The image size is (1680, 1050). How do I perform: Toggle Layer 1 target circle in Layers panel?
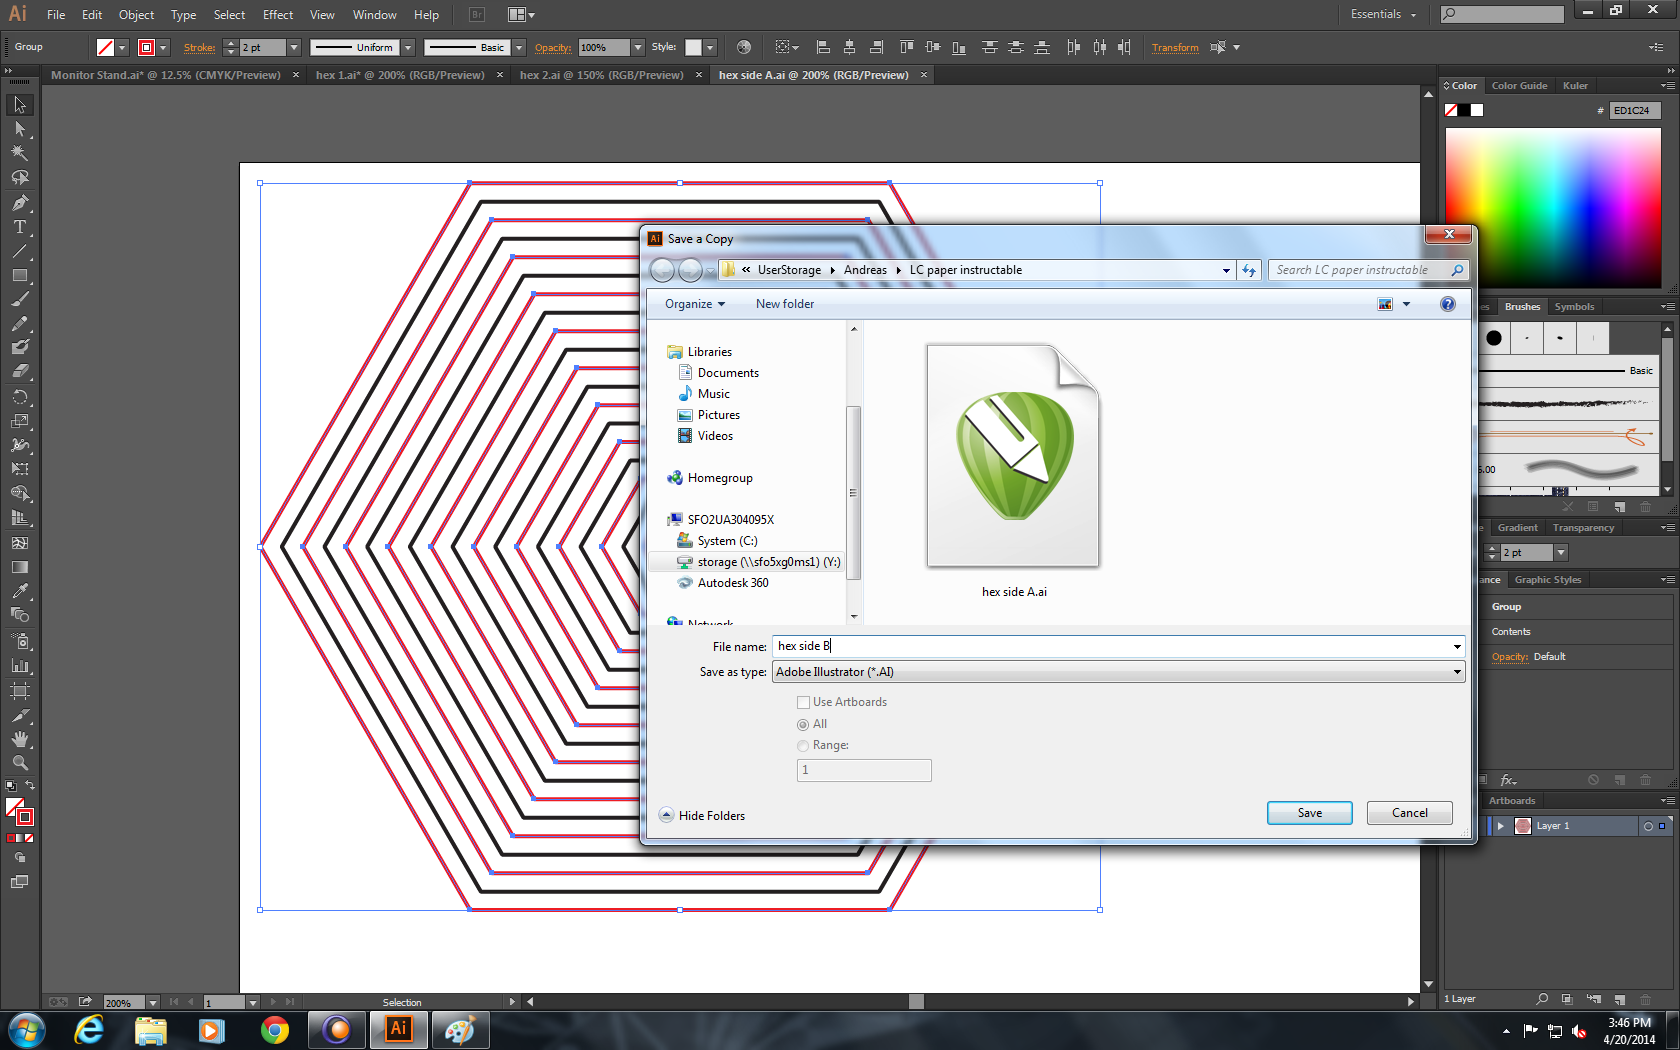[1648, 826]
